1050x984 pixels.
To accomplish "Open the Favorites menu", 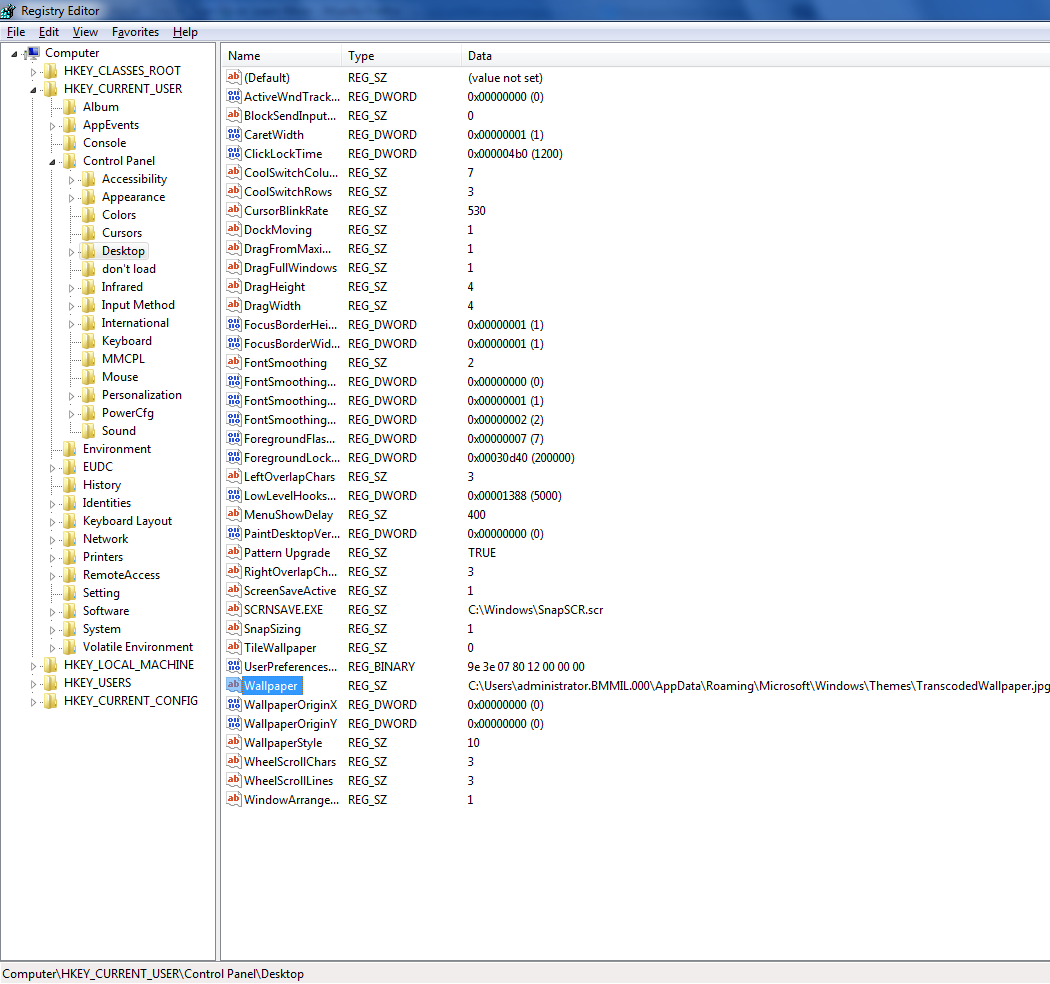I will (135, 31).
